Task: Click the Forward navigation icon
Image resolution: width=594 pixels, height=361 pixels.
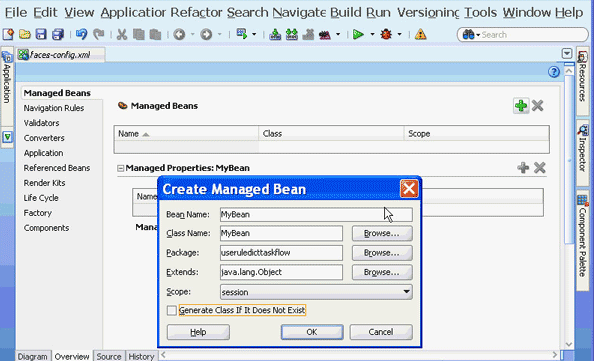Action: tap(206, 34)
